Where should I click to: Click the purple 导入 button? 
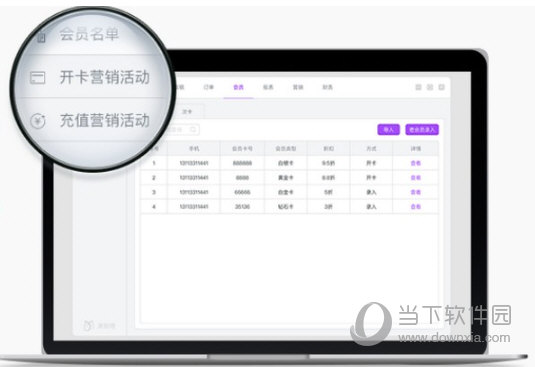click(x=389, y=130)
